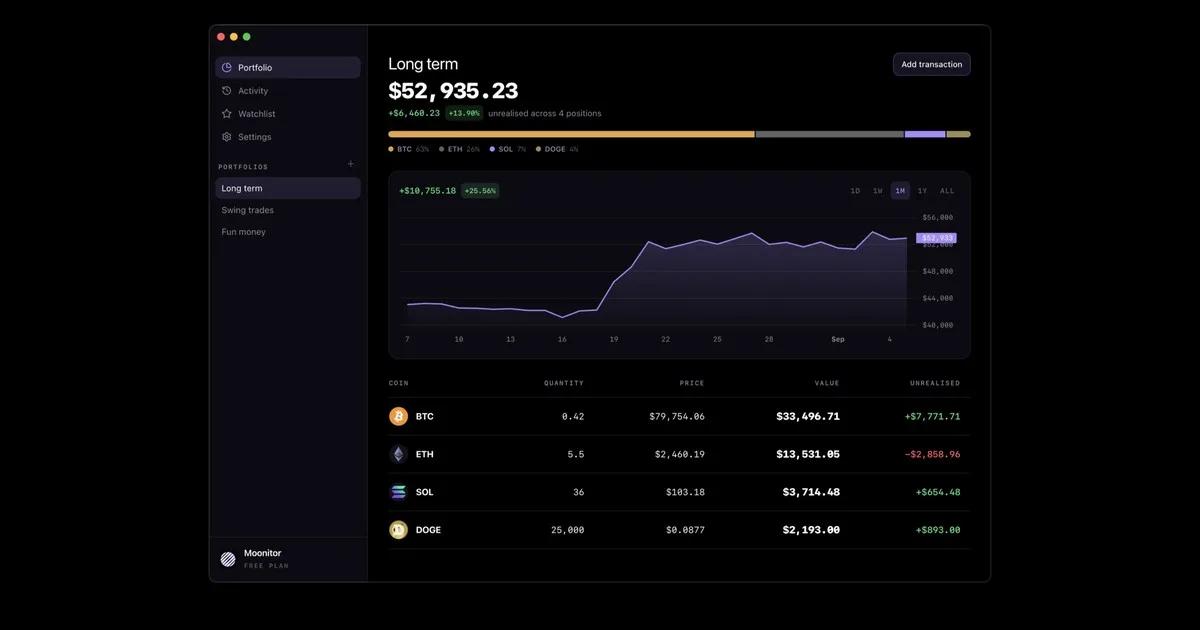Set chart range to 1Y

[x=922, y=191]
